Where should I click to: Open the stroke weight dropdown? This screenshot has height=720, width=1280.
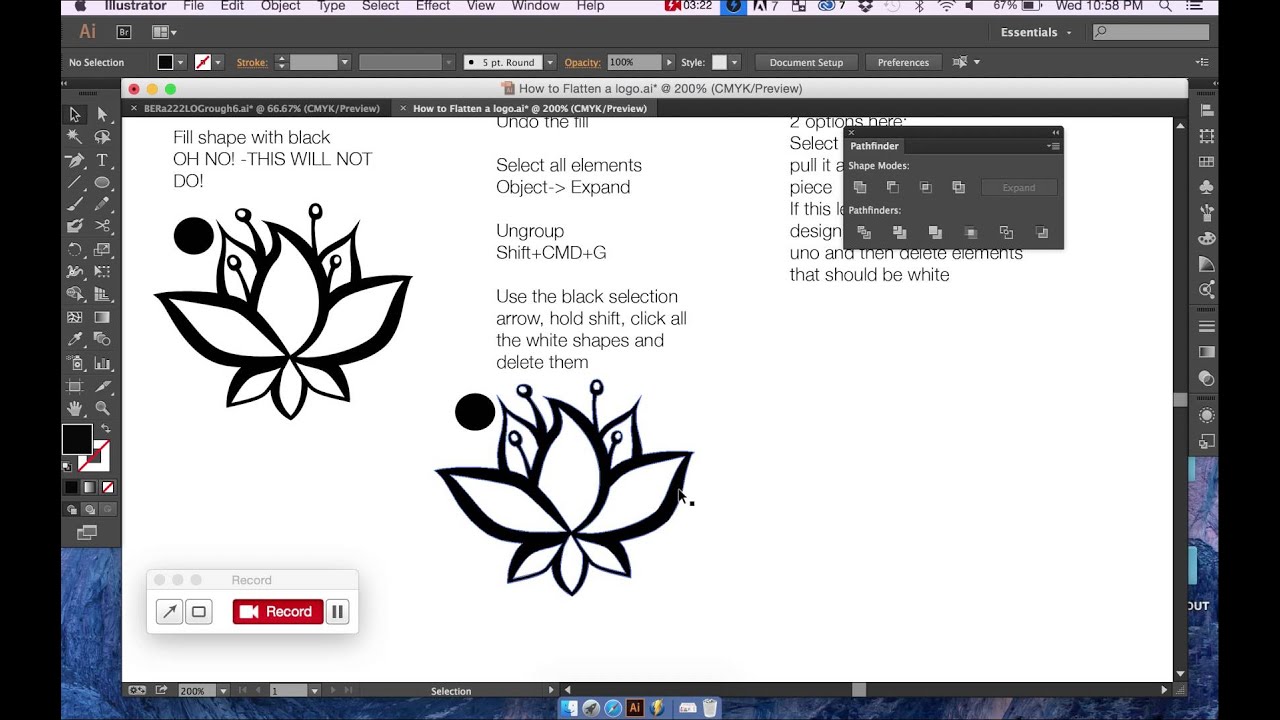pyautogui.click(x=345, y=62)
